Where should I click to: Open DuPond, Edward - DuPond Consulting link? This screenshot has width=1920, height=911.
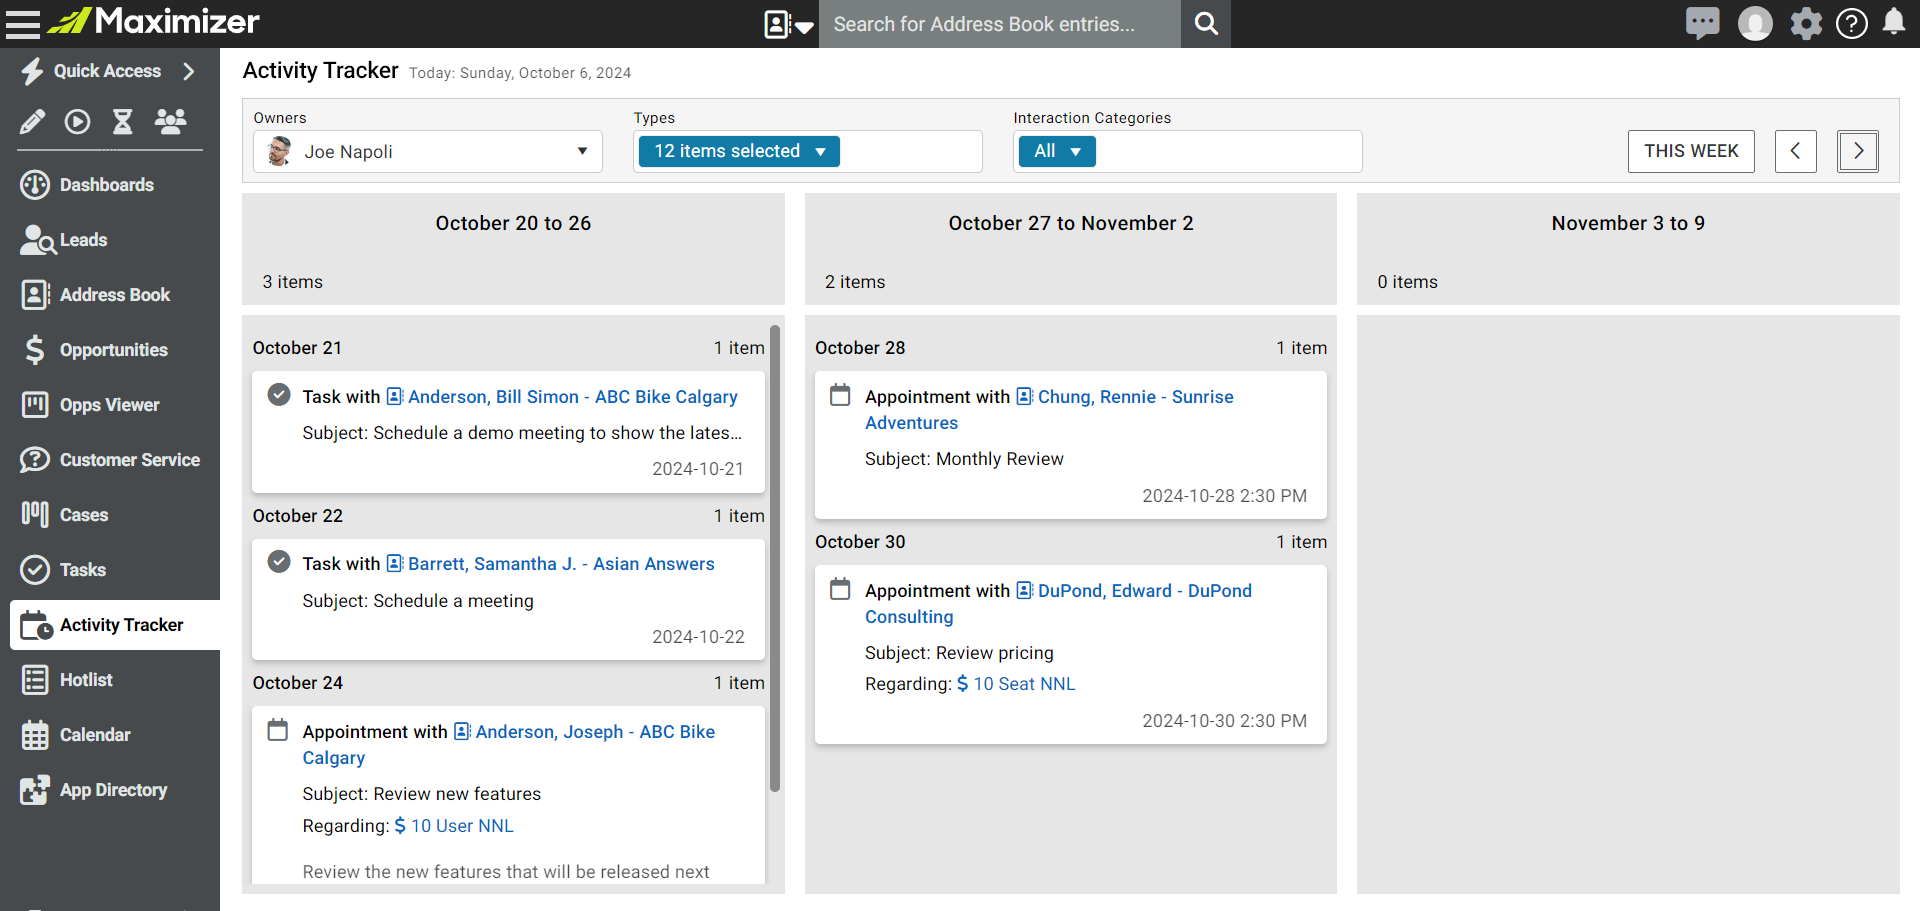[x=1144, y=591]
